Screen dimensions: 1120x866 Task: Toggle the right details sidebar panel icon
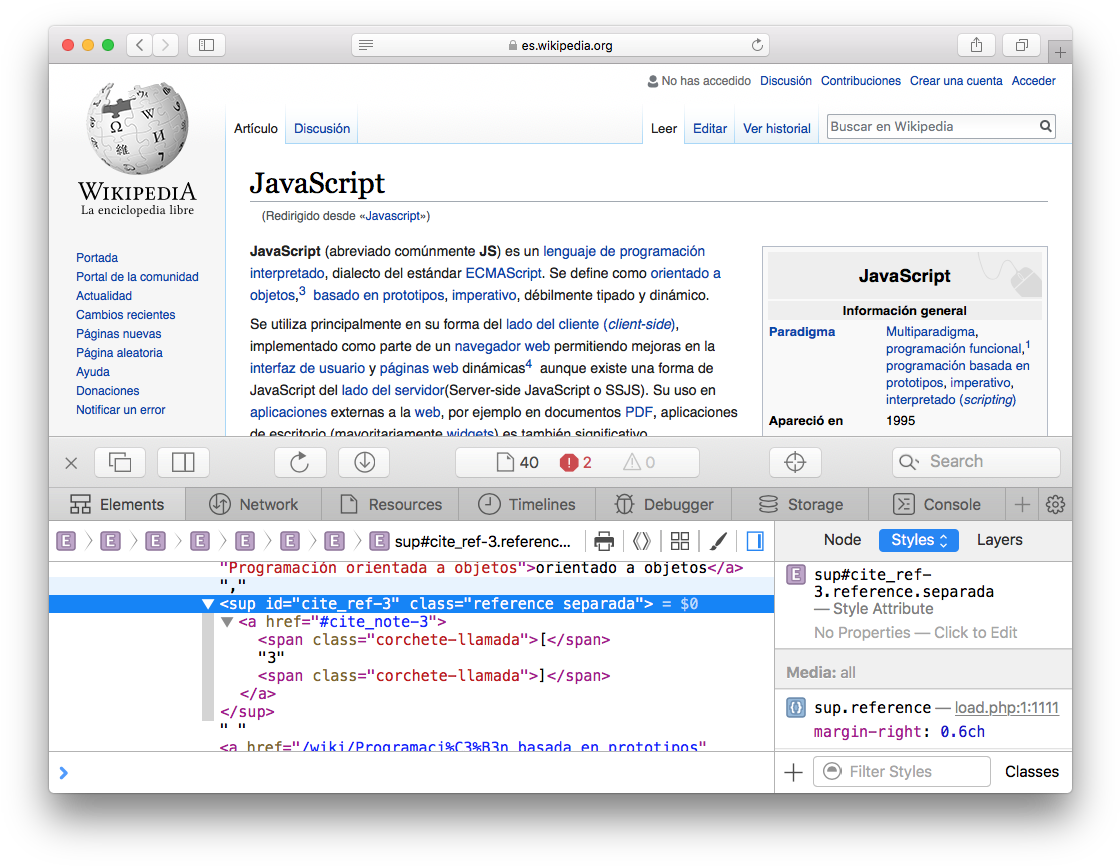pos(755,540)
